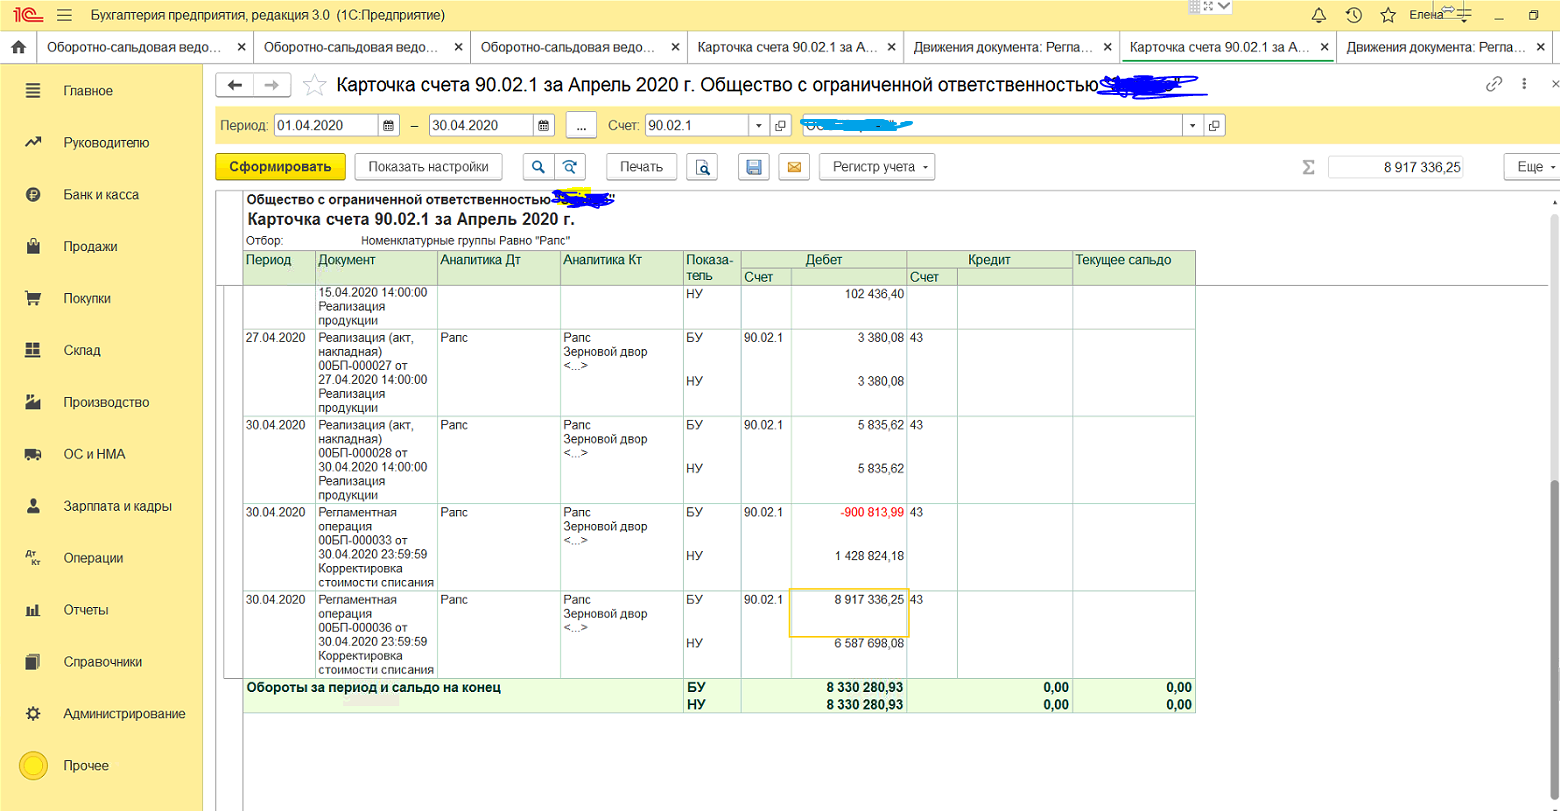Screen dimensions: 1560x811
Task: Click the find next search icon
Action: click(570, 167)
